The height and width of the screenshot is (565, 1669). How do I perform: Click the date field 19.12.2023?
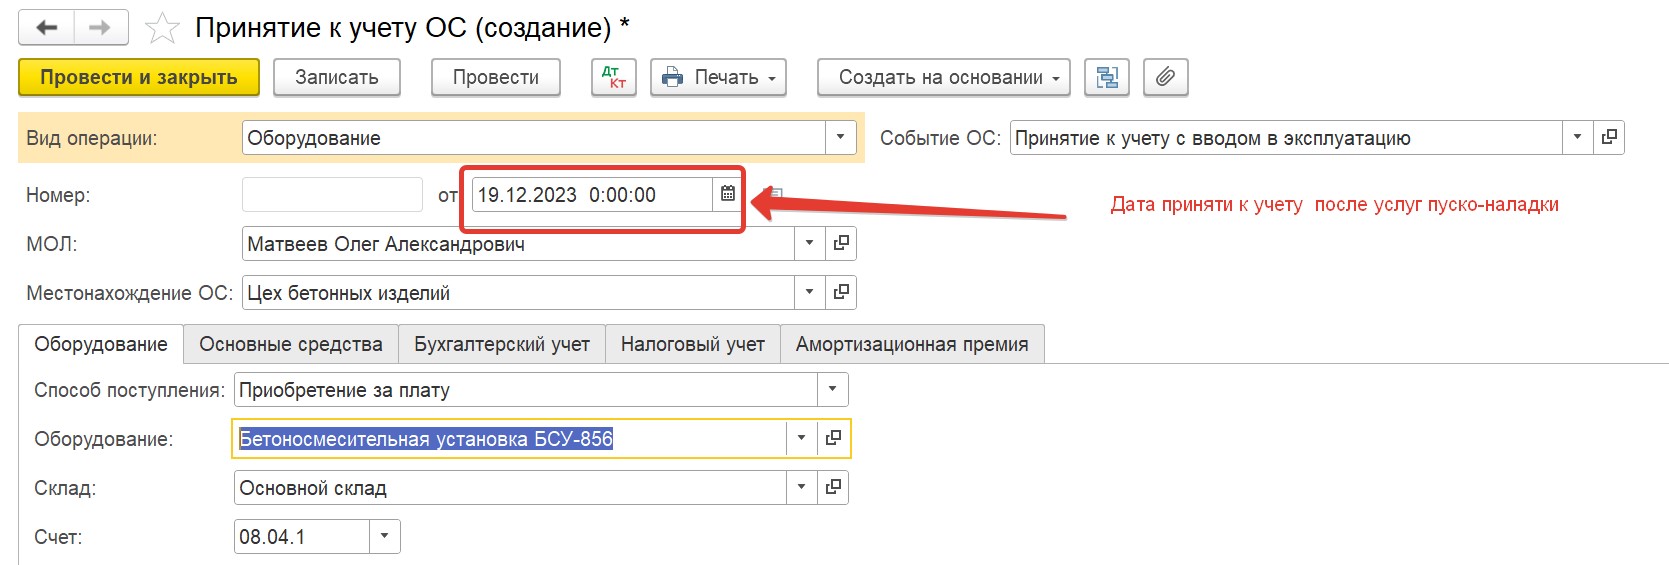tap(592, 194)
